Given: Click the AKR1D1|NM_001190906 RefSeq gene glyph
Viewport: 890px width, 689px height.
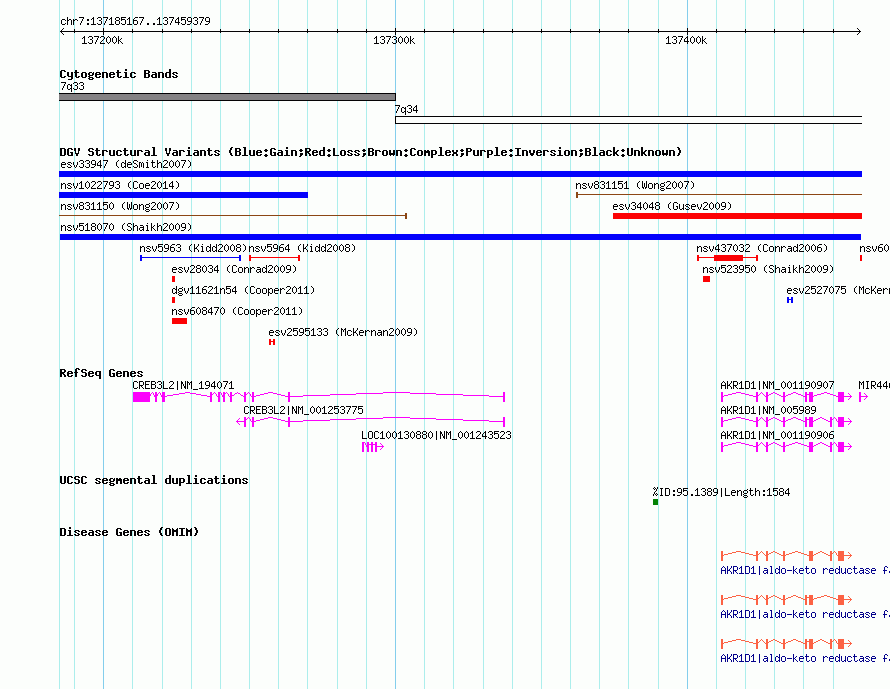Looking at the screenshot, I should tap(786, 447).
